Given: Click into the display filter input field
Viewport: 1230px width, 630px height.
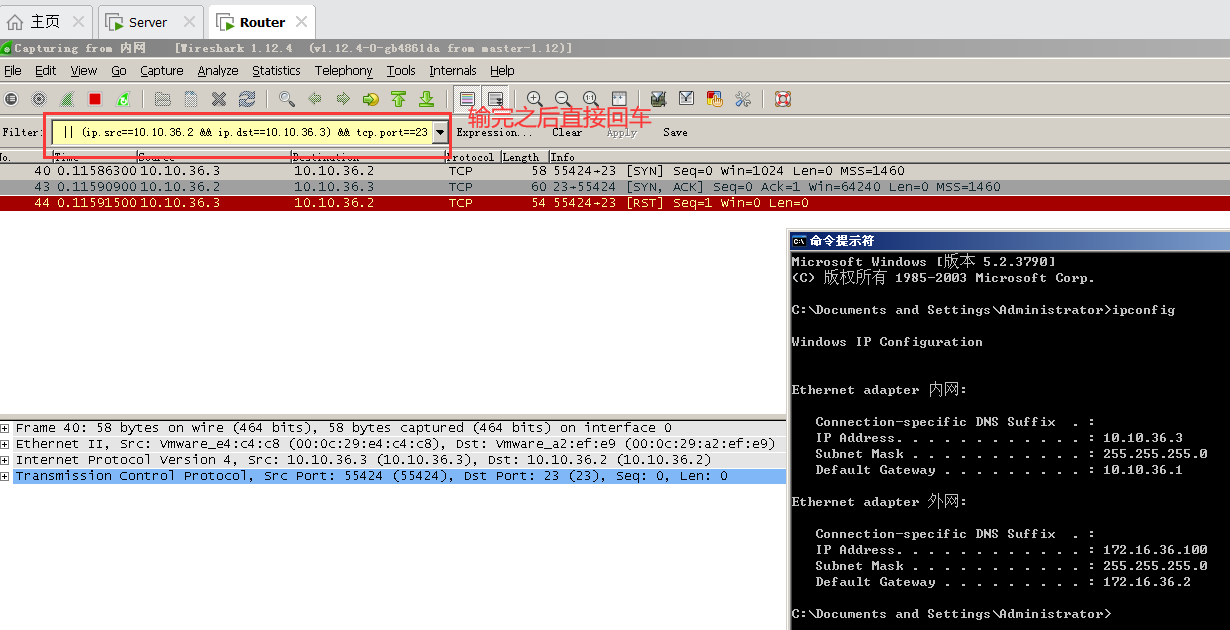Looking at the screenshot, I should 242,132.
